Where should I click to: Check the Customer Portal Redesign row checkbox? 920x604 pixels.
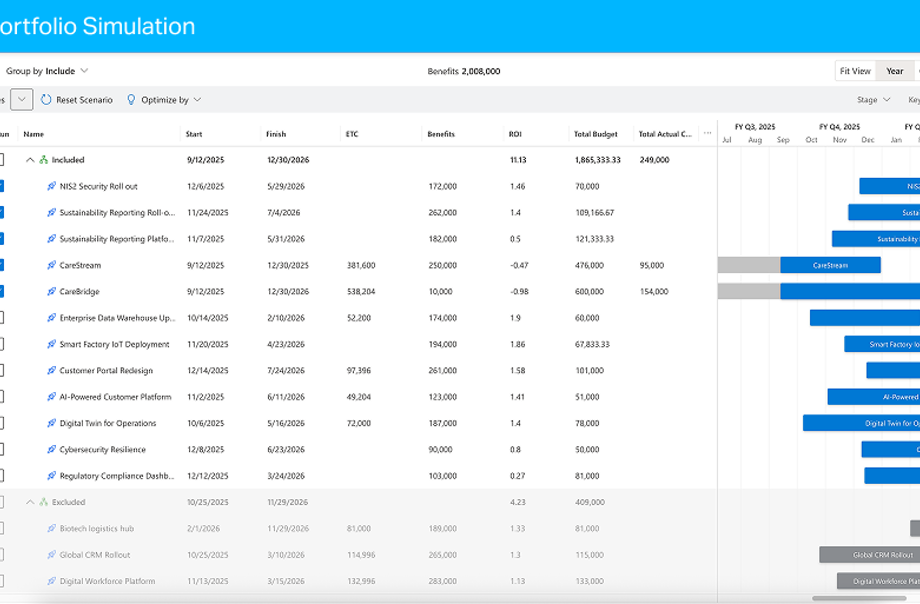[2, 371]
